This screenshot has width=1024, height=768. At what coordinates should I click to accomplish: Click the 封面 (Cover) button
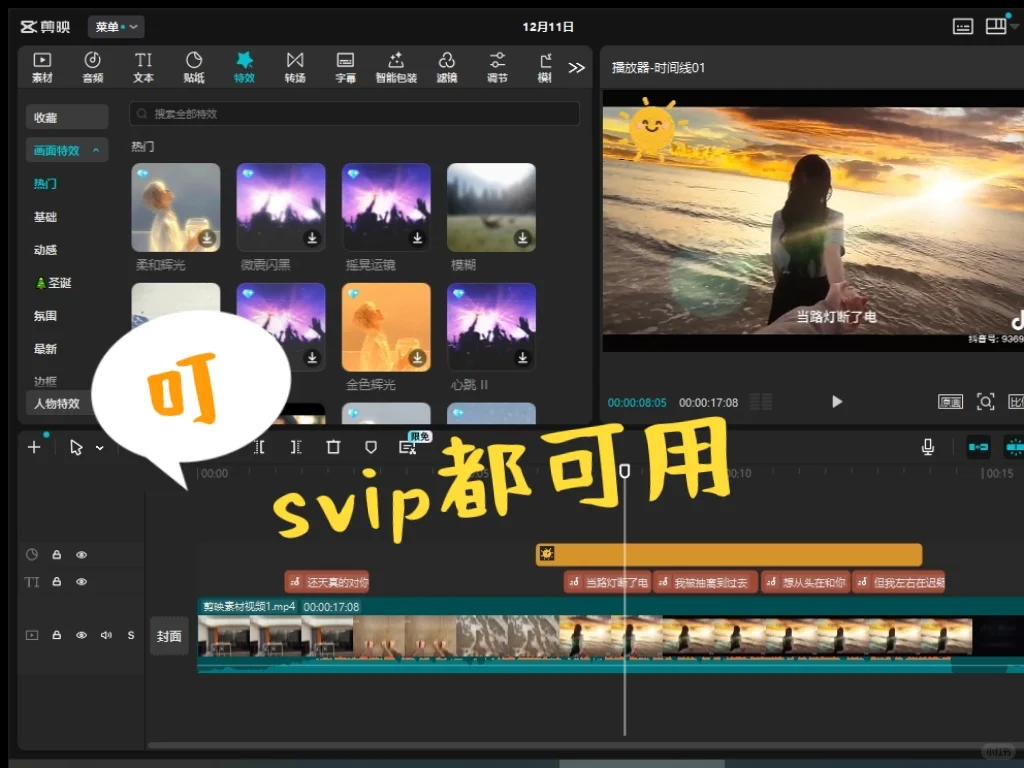168,635
